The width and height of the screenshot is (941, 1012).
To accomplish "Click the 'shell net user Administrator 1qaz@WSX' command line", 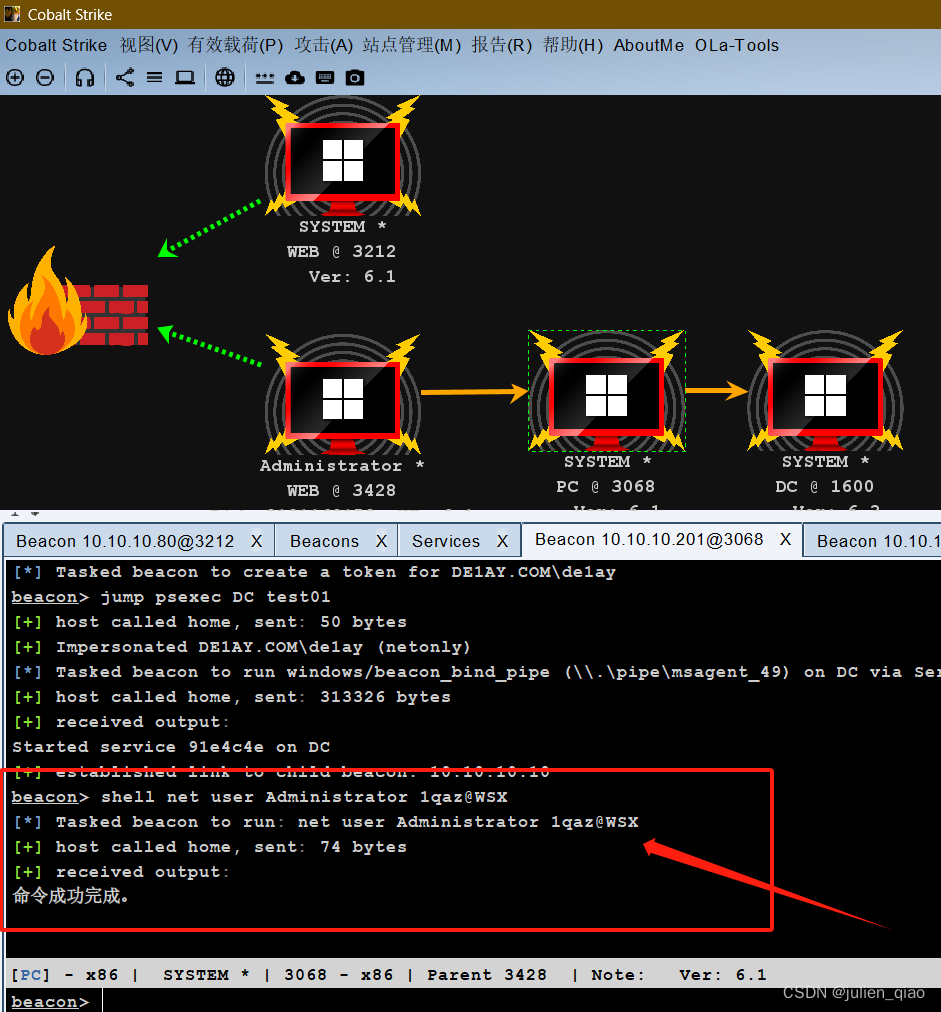I will [x=304, y=797].
